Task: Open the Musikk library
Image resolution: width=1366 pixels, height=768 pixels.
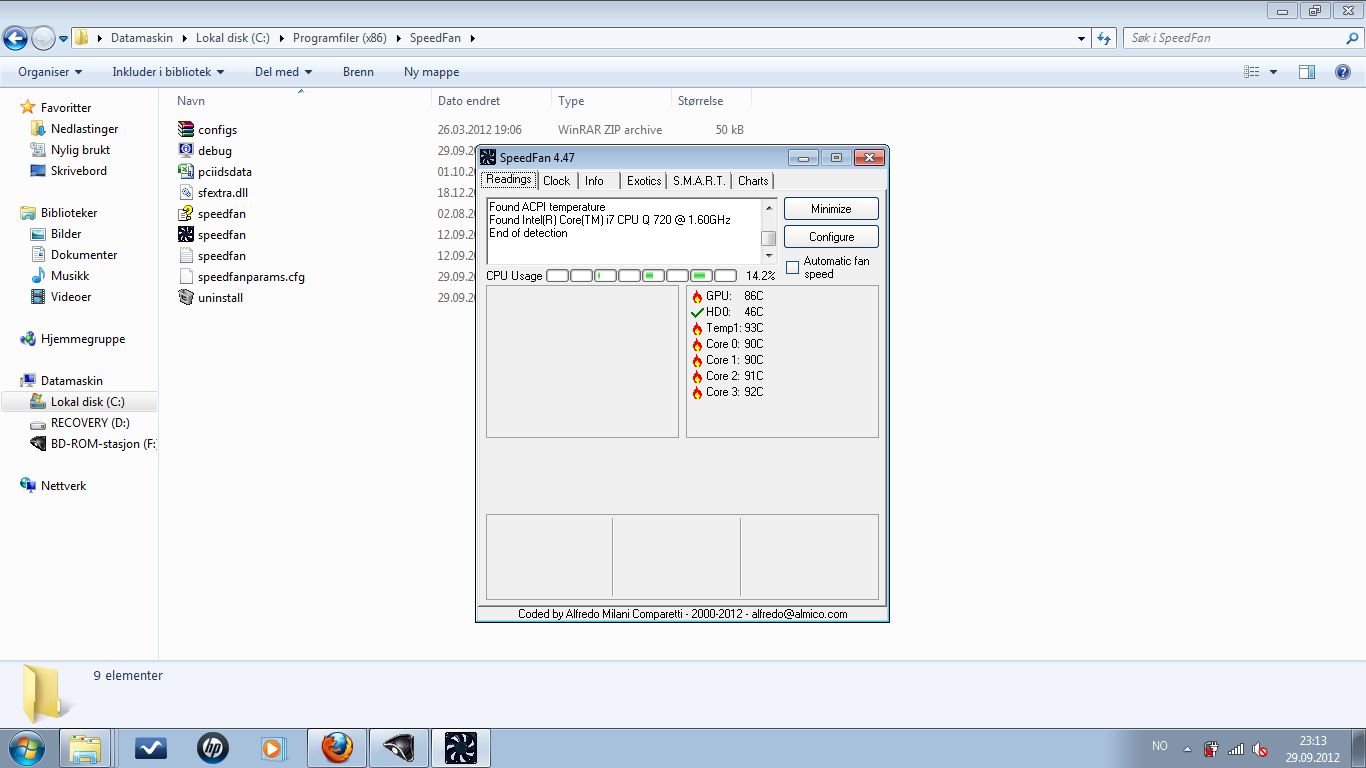Action: pyautogui.click(x=70, y=276)
